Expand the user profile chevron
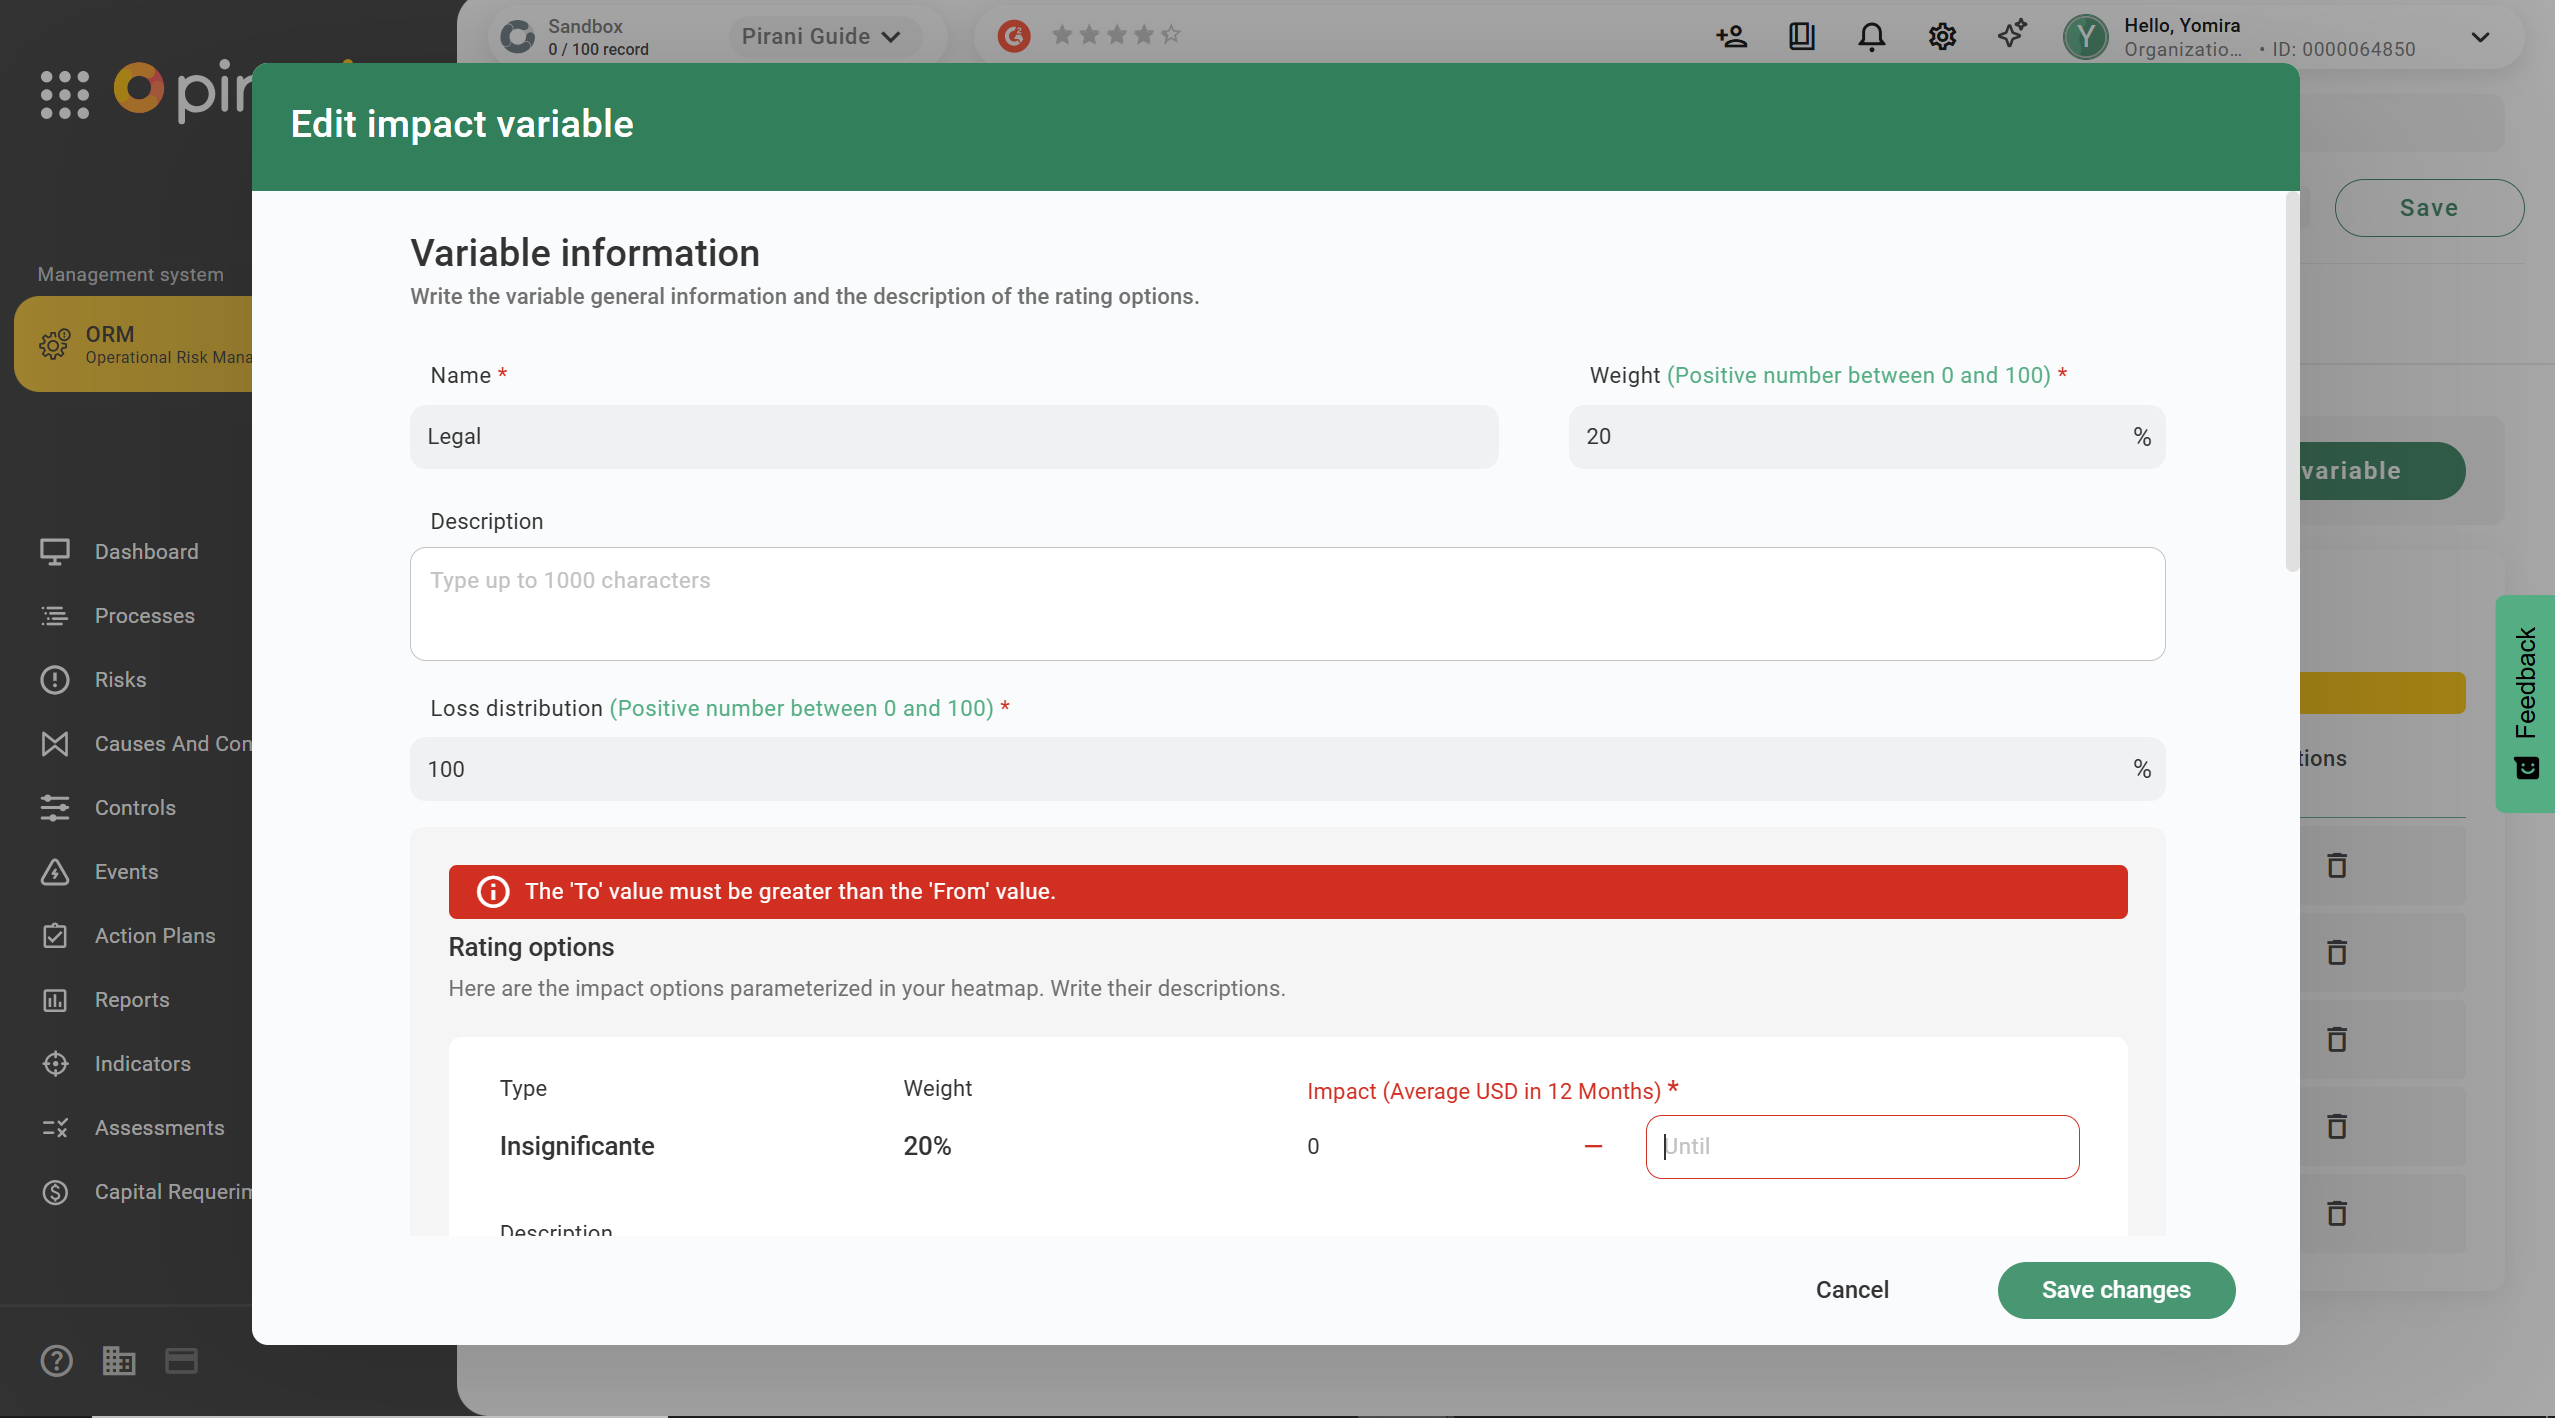Viewport: 2555px width, 1418px height. tap(2480, 38)
